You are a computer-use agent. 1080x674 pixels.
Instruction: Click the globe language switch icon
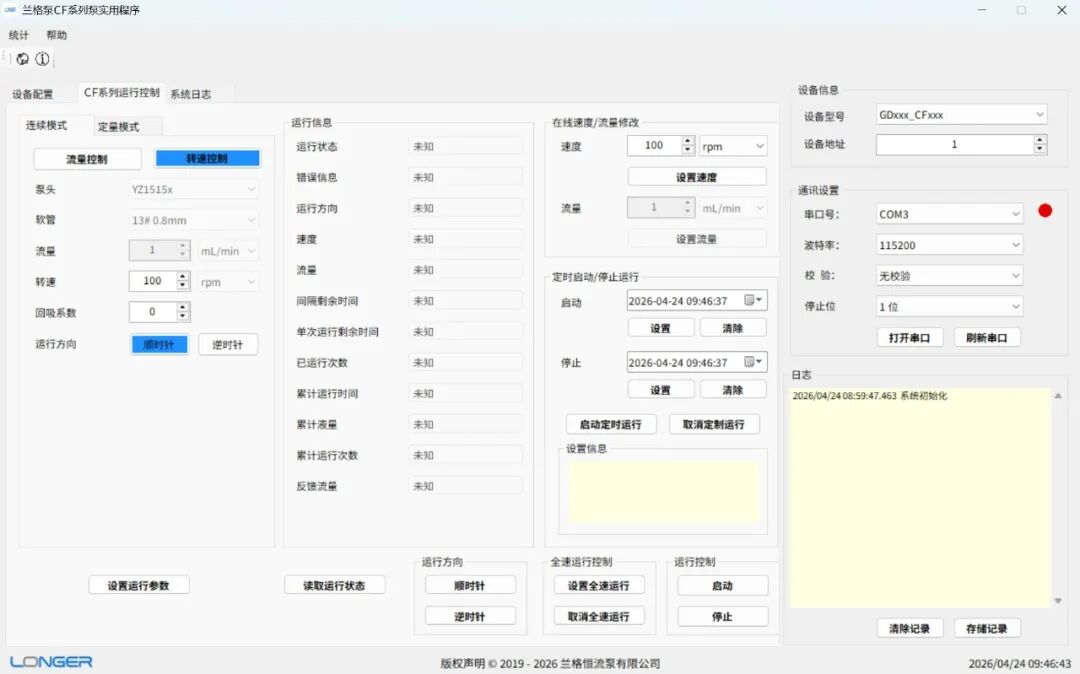pos(21,58)
